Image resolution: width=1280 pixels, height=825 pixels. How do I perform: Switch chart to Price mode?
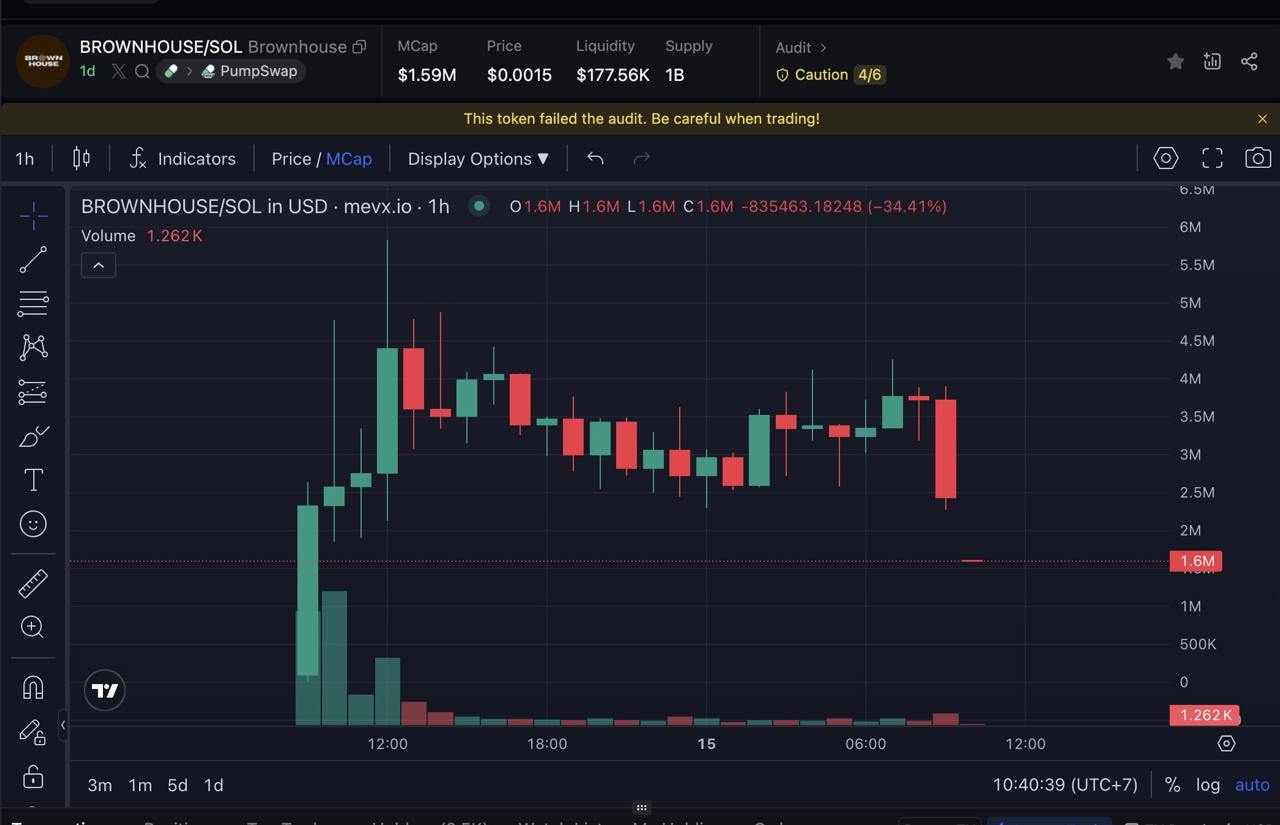pos(291,158)
